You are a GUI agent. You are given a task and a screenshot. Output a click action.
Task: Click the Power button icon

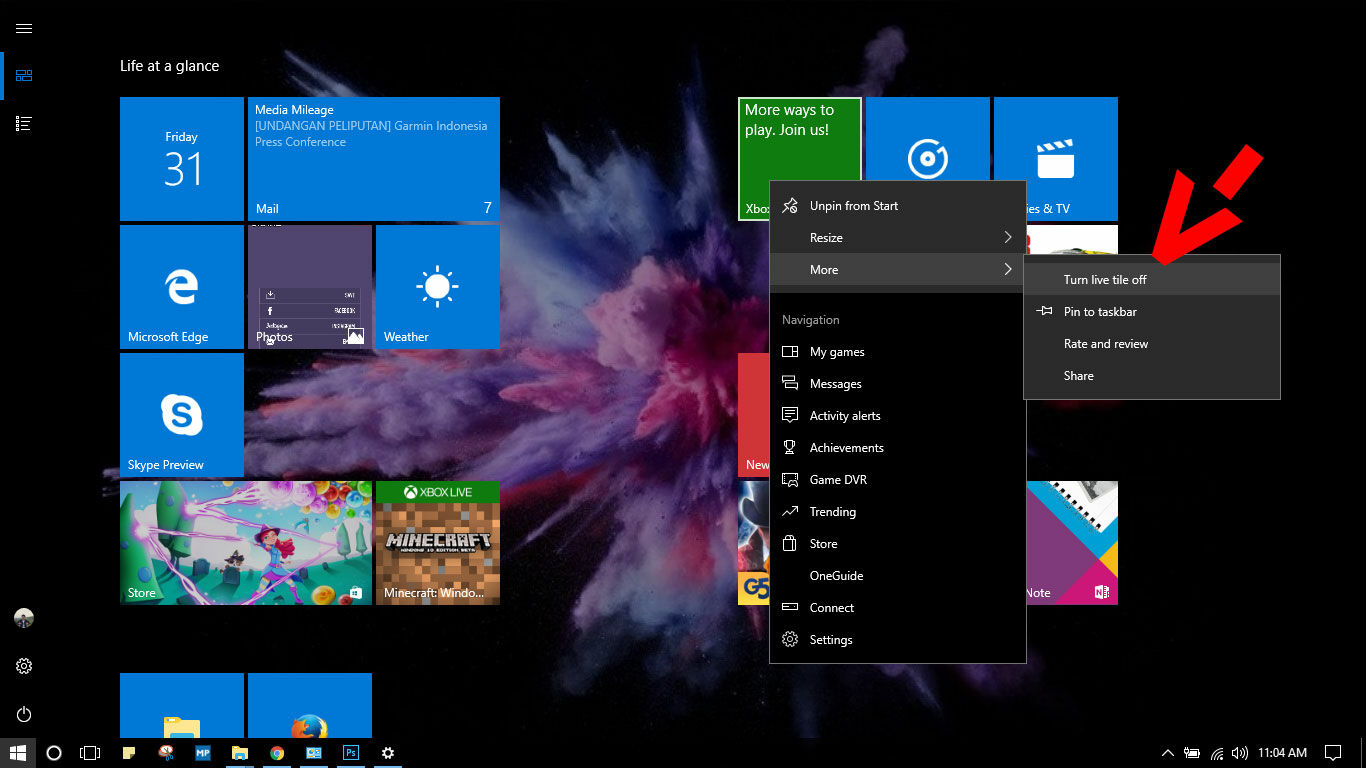point(24,714)
